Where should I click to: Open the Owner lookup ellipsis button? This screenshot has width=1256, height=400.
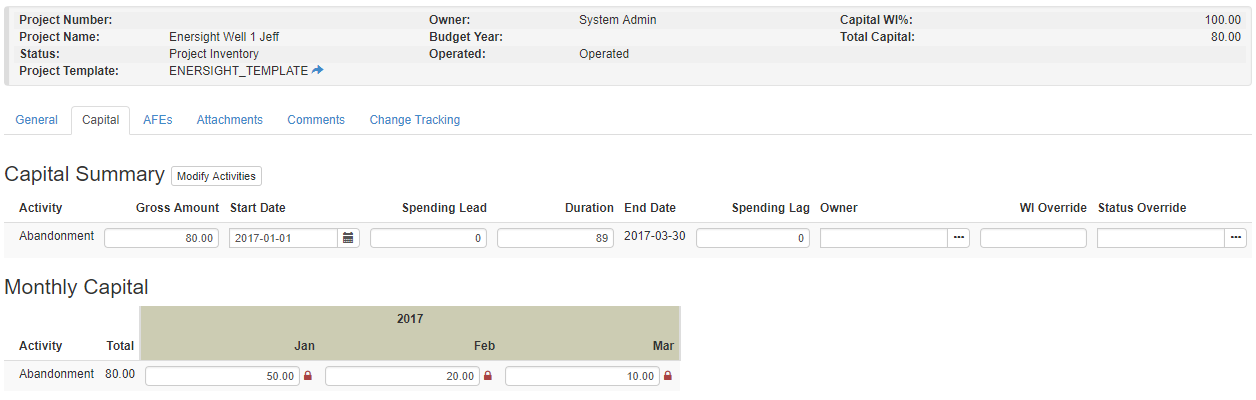[959, 238]
